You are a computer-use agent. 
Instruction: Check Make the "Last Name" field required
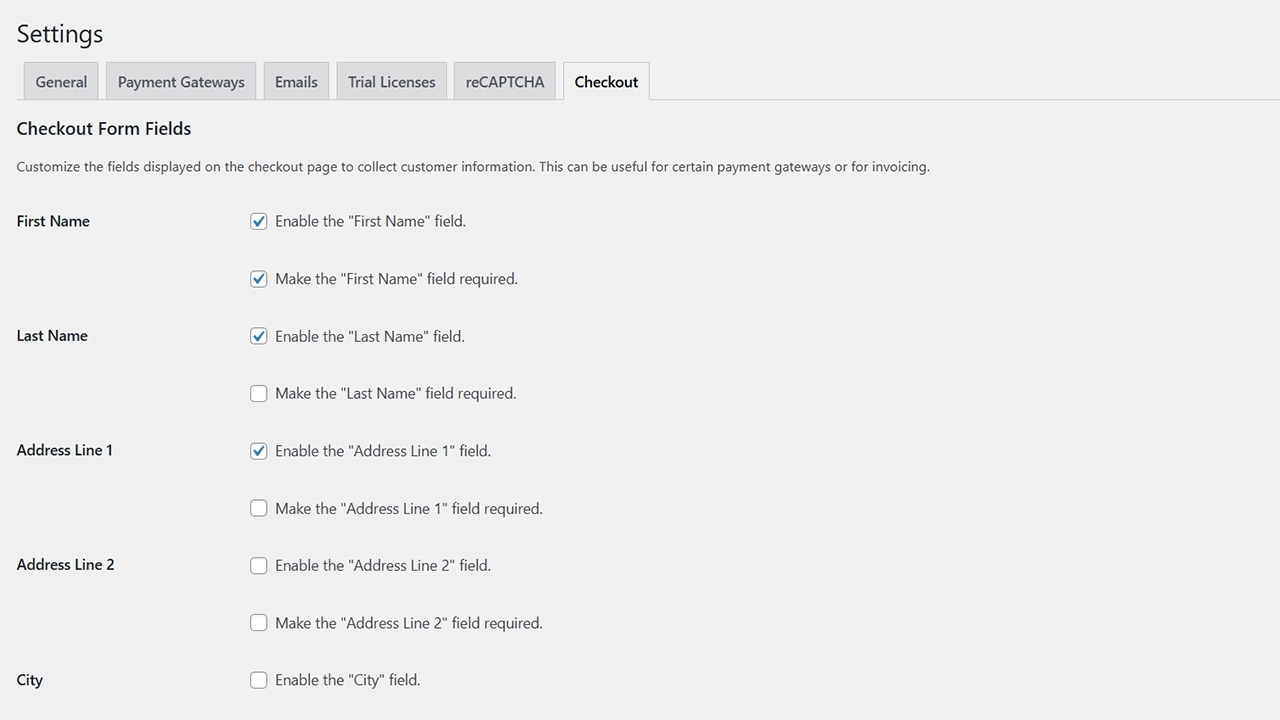tap(259, 394)
